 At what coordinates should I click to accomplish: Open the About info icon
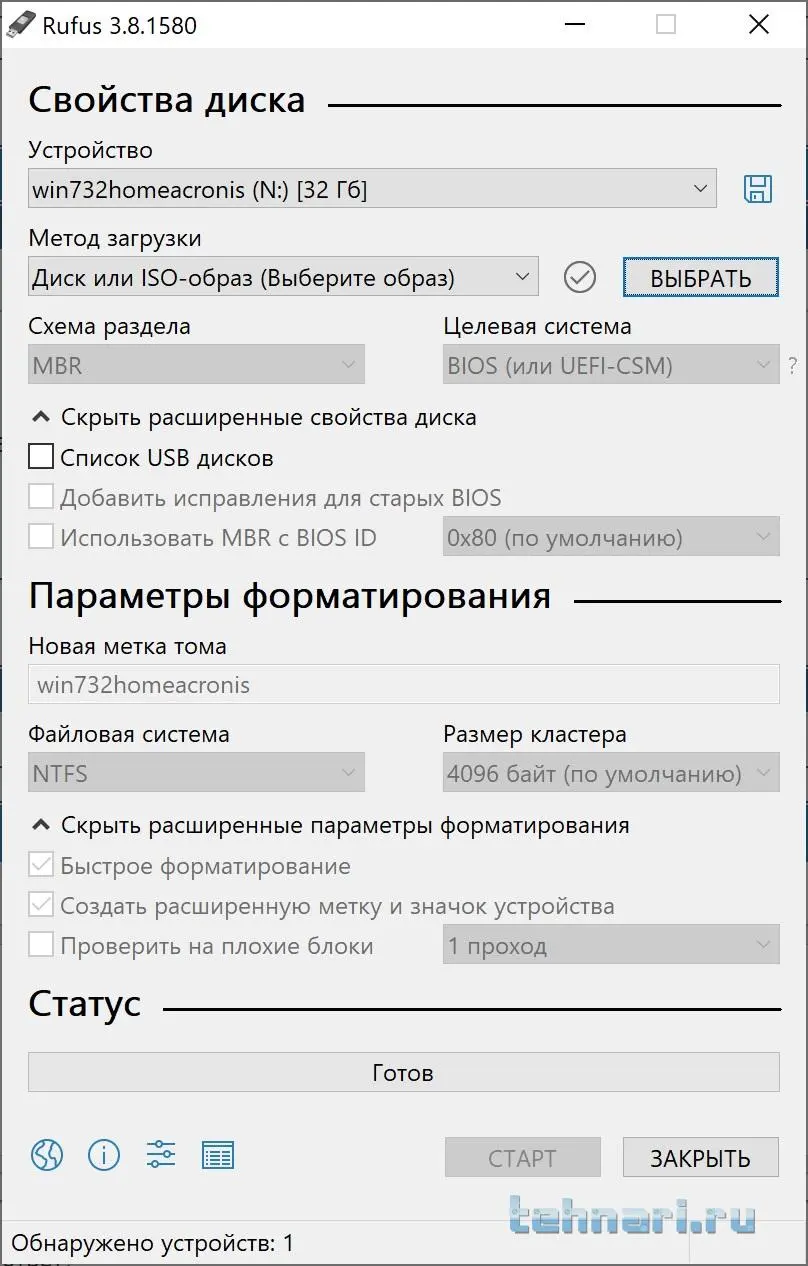[104, 1155]
